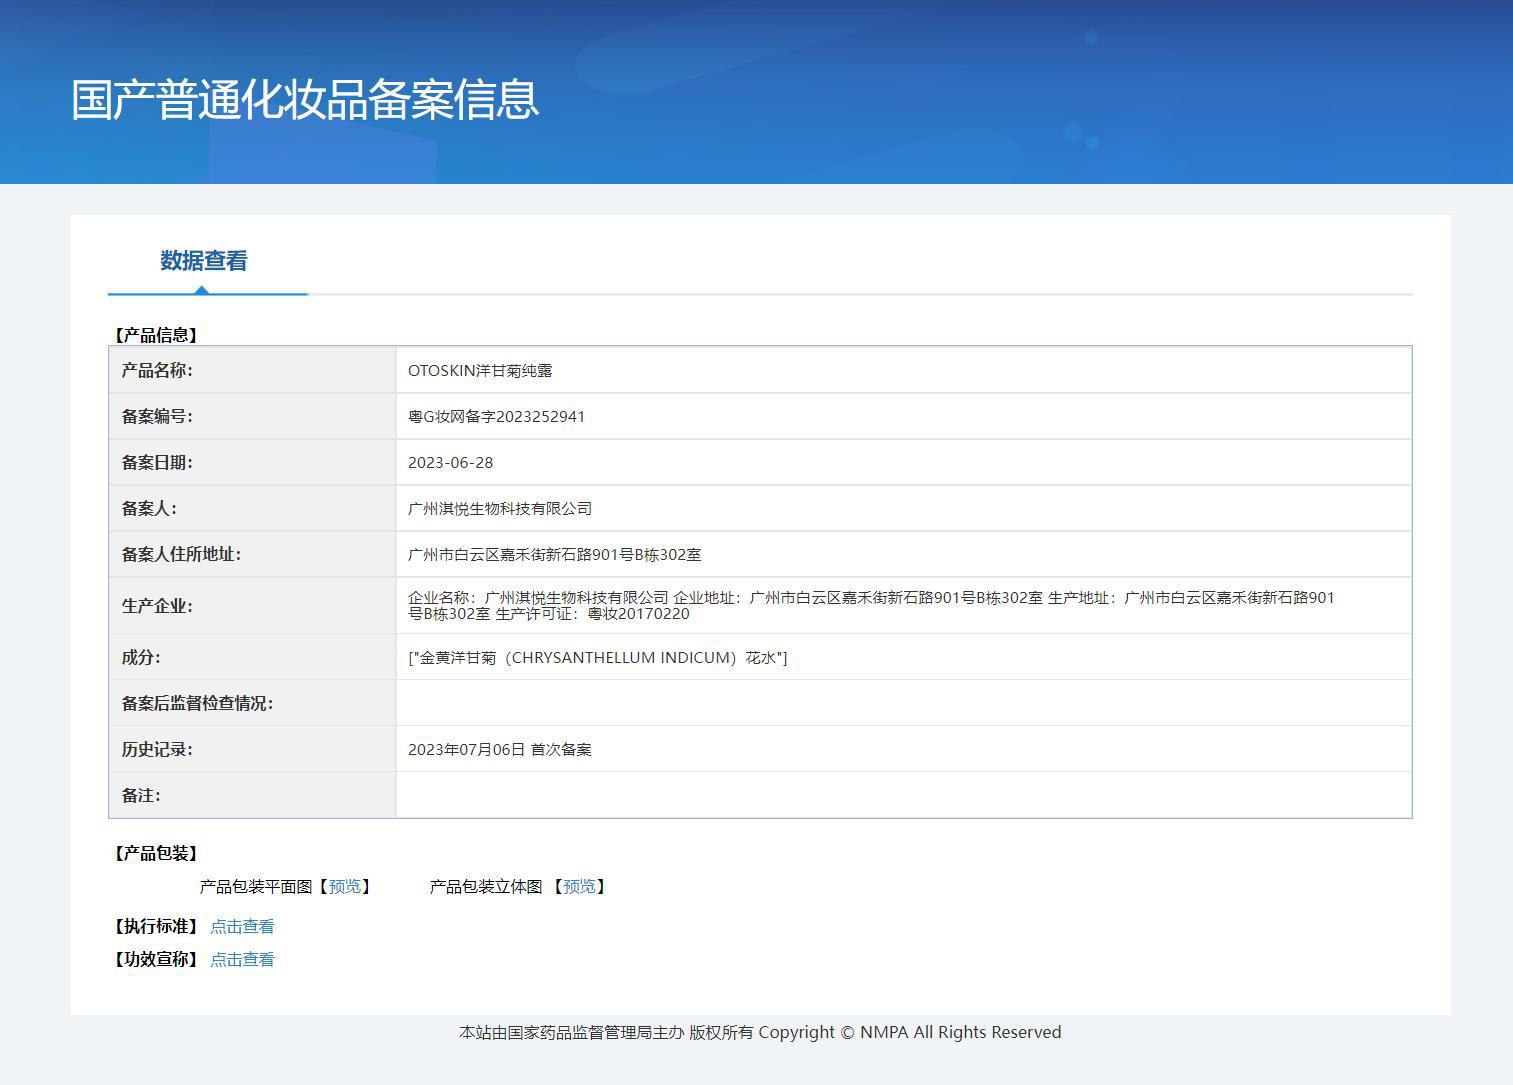Viewport: 1513px width, 1085px height.
Task: Click the NMPA copyright footer text
Action: click(x=760, y=1032)
